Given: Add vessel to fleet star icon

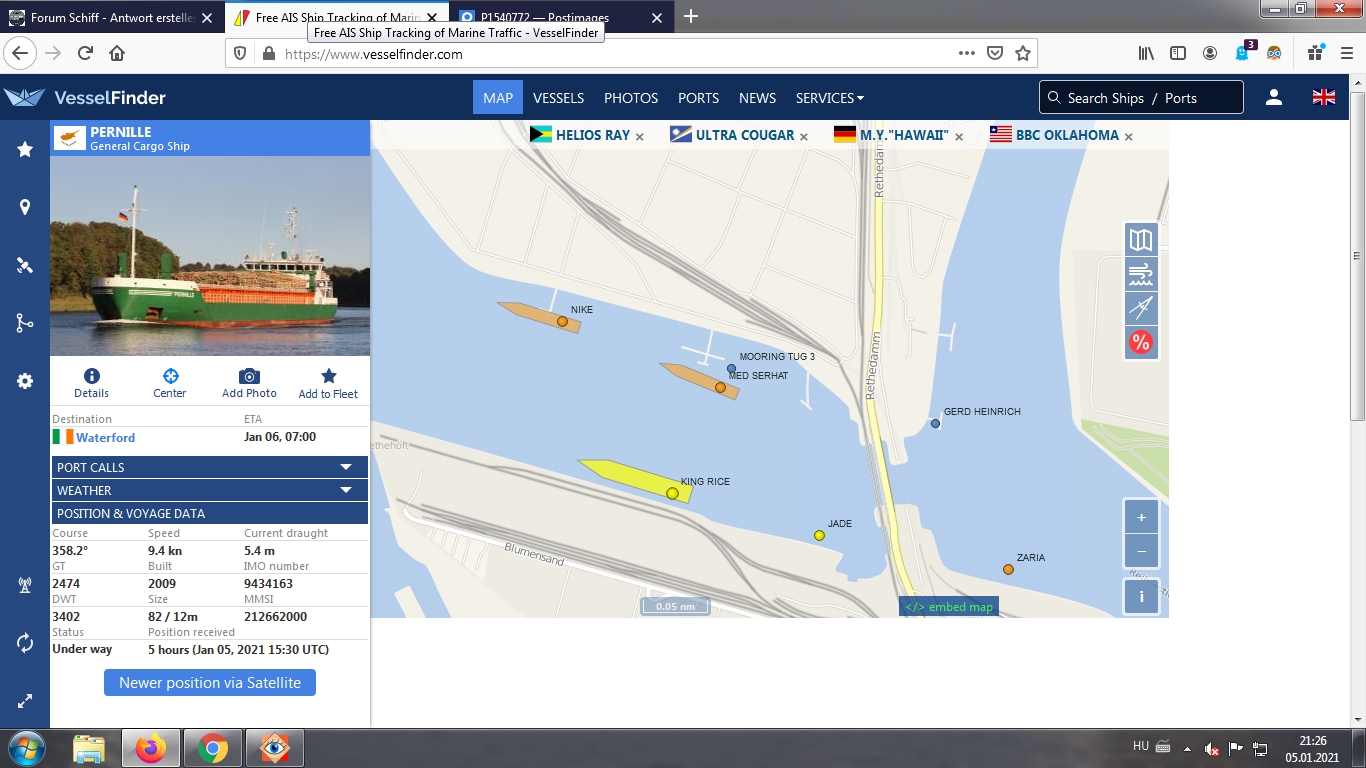Looking at the screenshot, I should 328,383.
